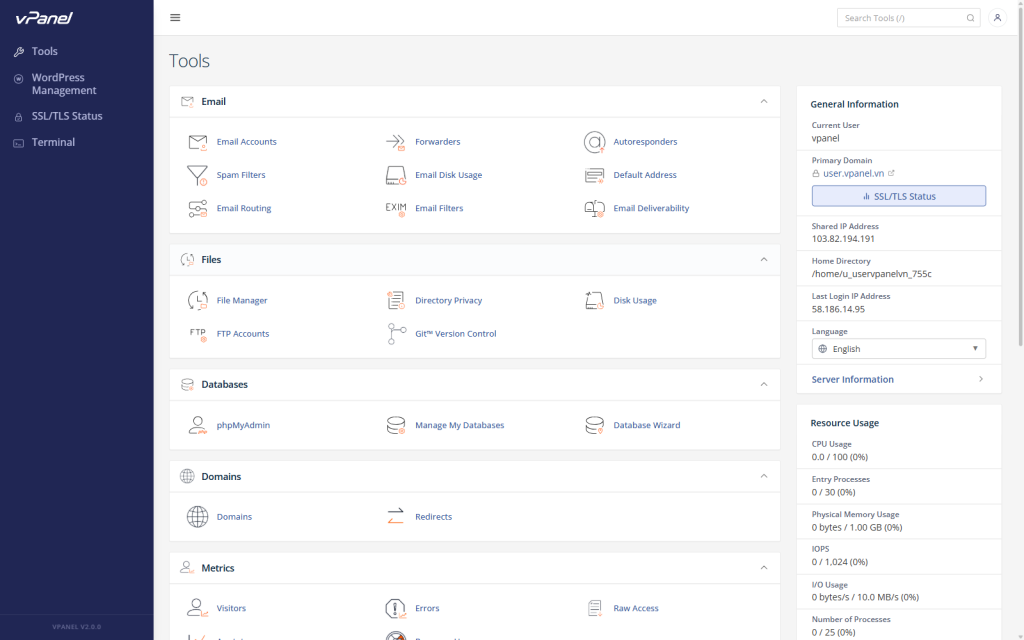Open the phpMyAdmin icon
Image resolution: width=1024 pixels, height=640 pixels.
click(x=197, y=425)
